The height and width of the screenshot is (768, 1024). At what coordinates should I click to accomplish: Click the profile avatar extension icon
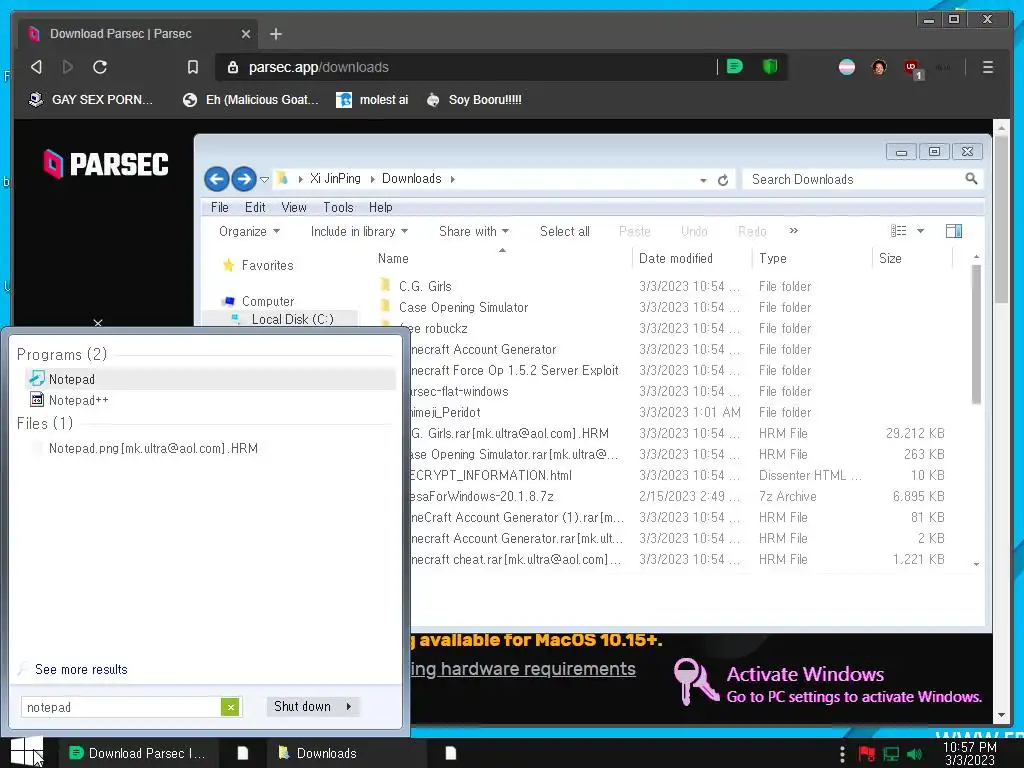879,67
